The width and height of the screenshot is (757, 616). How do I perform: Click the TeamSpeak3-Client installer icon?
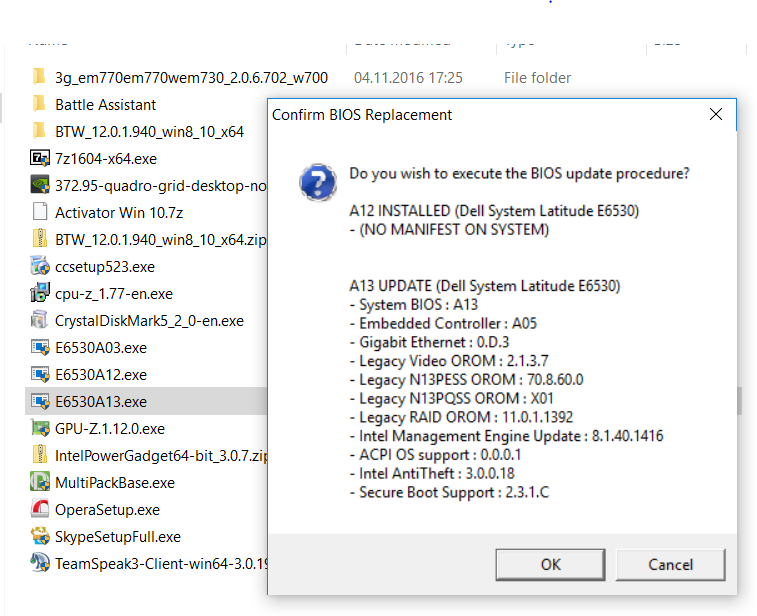point(40,564)
